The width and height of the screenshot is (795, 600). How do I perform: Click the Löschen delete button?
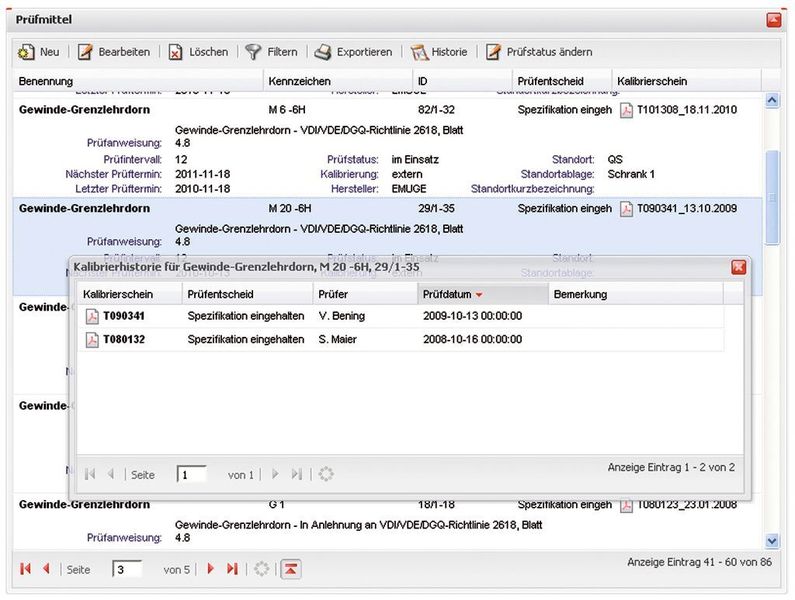tap(198, 52)
